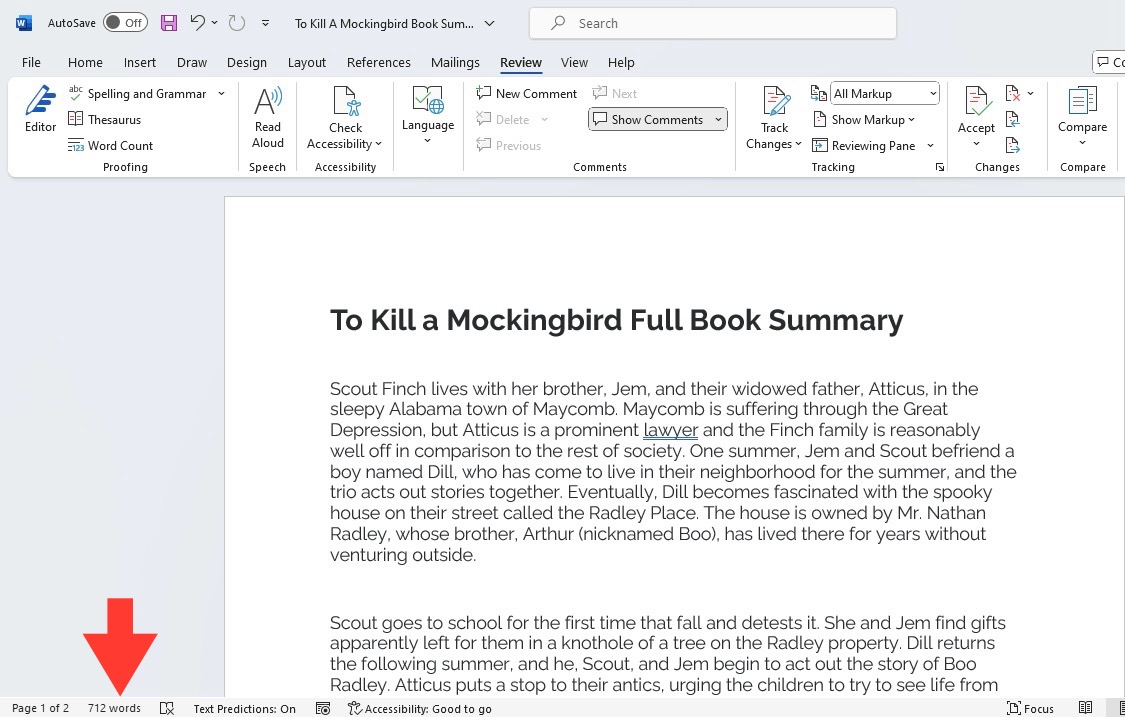
Task: Switch to the Insert tab
Action: click(140, 62)
